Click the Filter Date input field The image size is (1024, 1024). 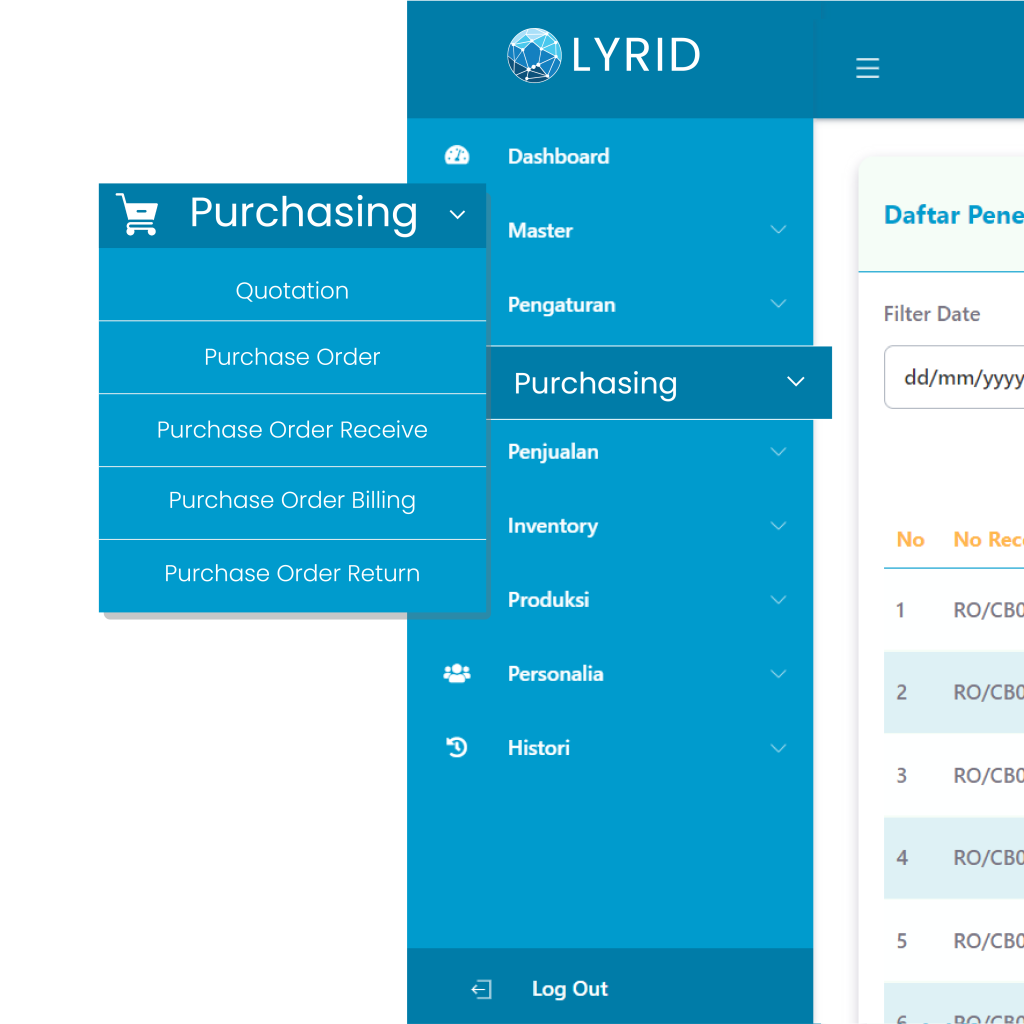[954, 377]
